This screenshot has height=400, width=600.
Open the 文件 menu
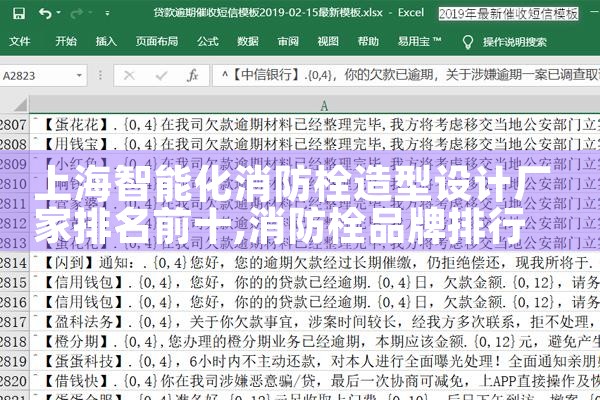click(20, 41)
